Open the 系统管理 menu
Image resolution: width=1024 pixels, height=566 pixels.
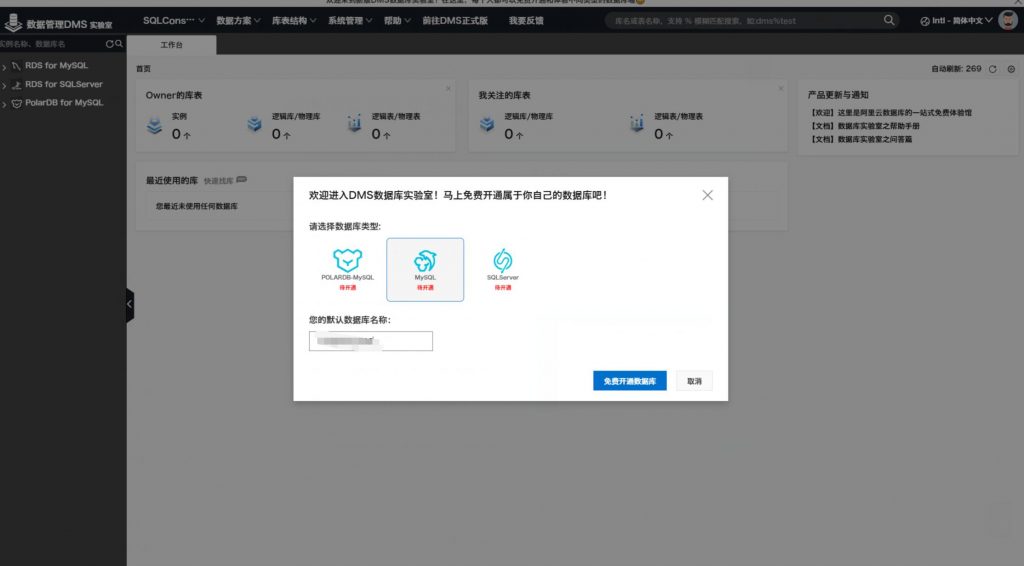[x=350, y=20]
